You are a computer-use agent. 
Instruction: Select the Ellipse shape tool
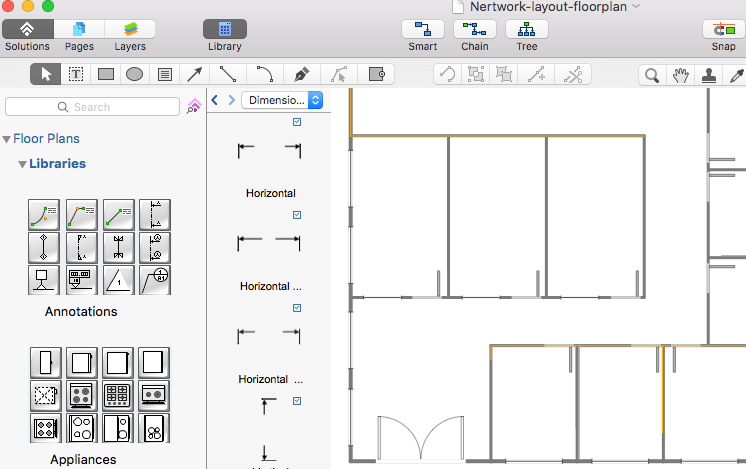135,75
